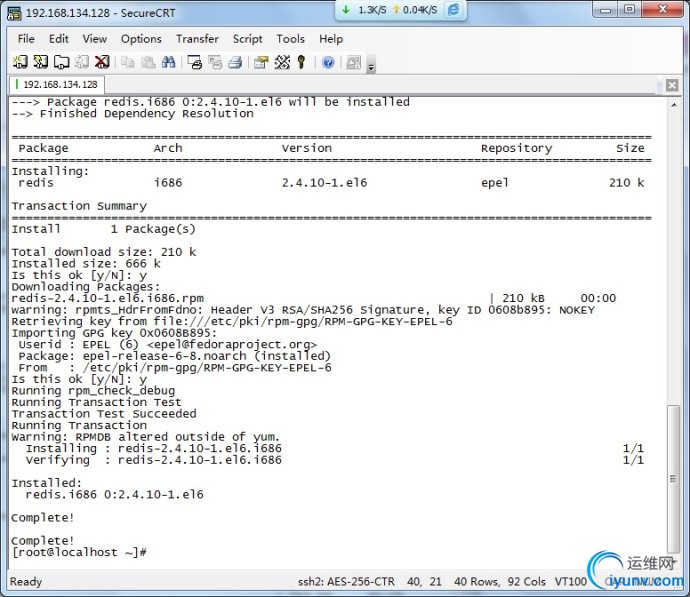
Task: Click 'Transaction Test Succeeded' line
Action: (x=104, y=414)
